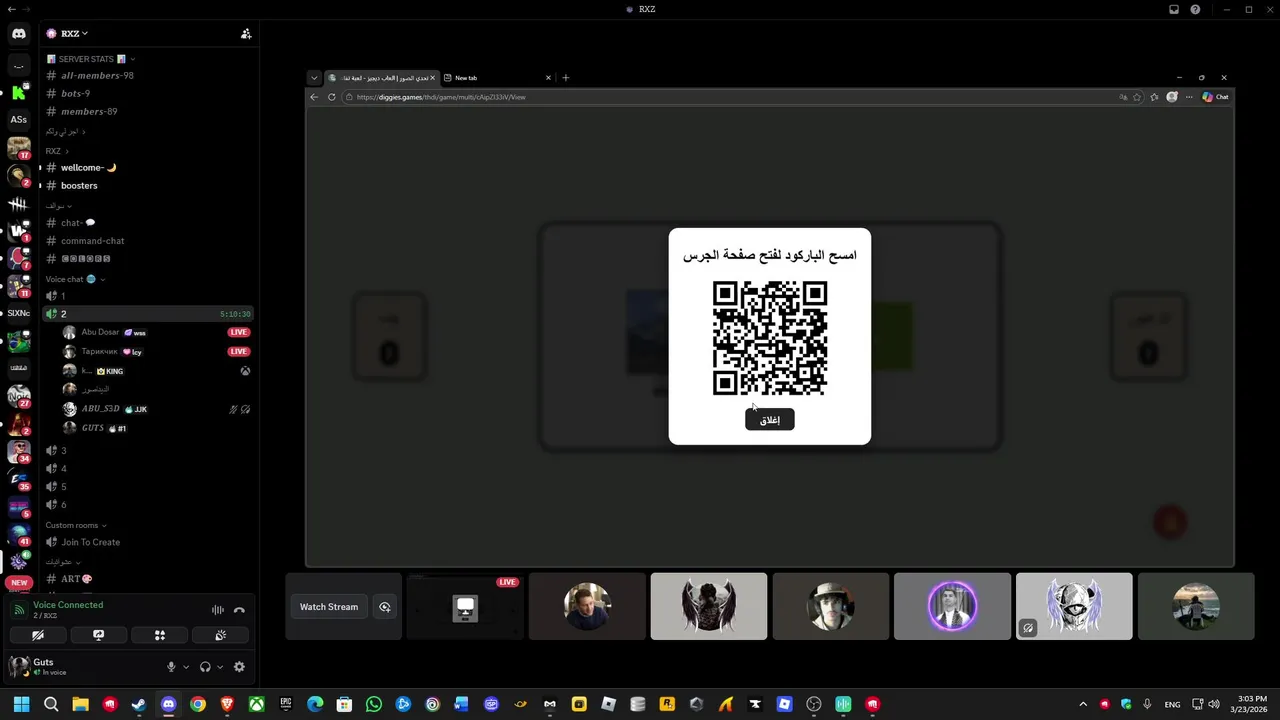Viewport: 1280px width, 720px height.
Task: Open Discord inbox icon in title bar
Action: (1174, 9)
